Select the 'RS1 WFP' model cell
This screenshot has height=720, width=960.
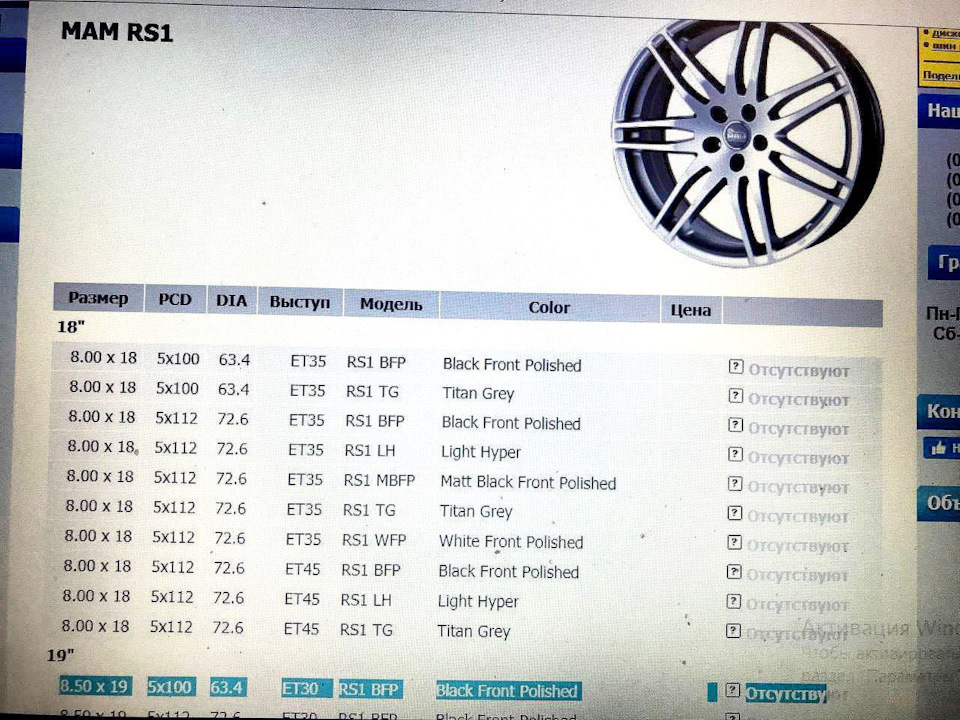coord(374,540)
